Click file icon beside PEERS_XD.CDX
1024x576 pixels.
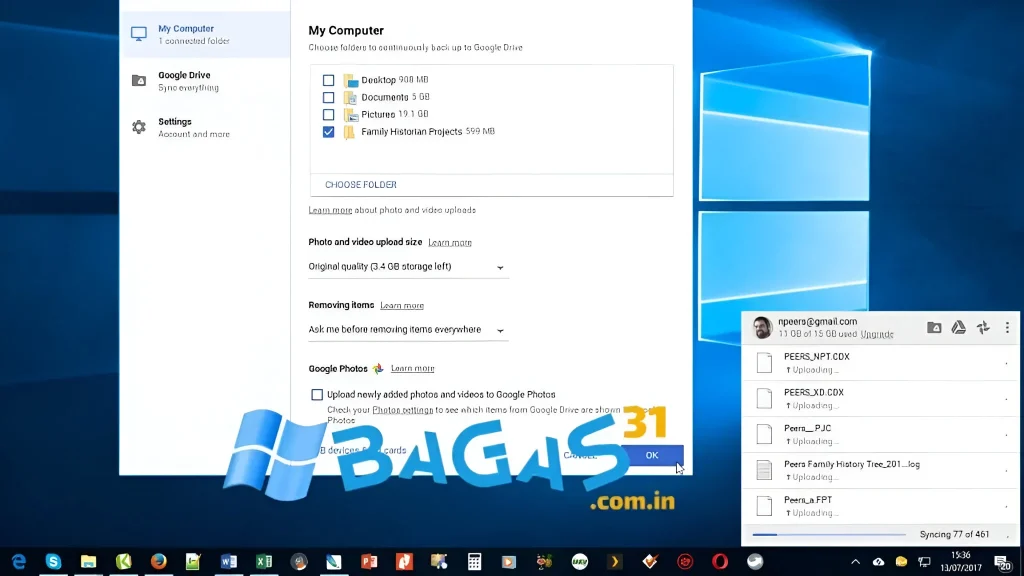764,398
